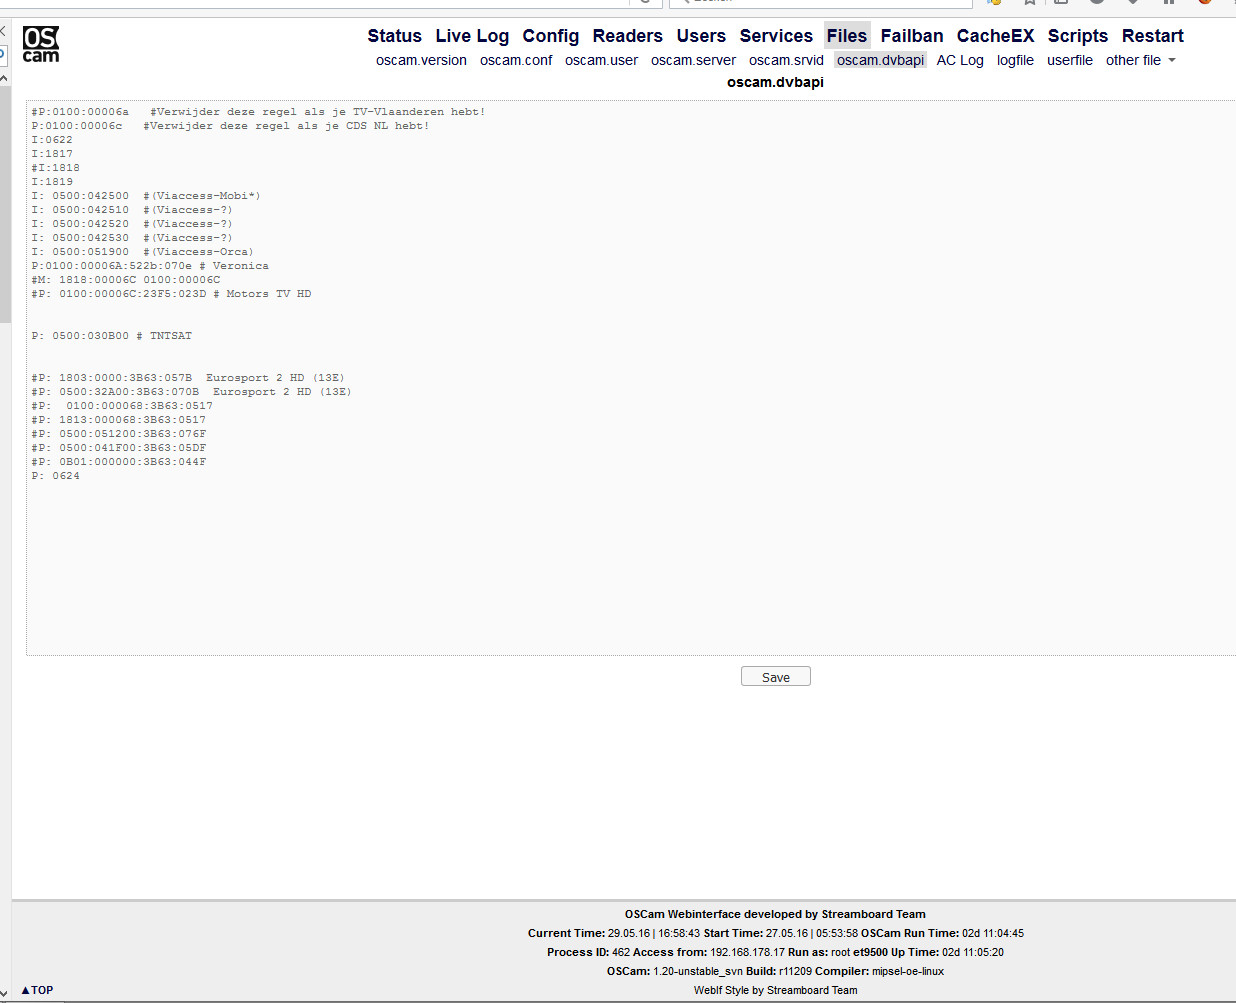
Task: Click the P: 0624 line
Action: (55, 476)
